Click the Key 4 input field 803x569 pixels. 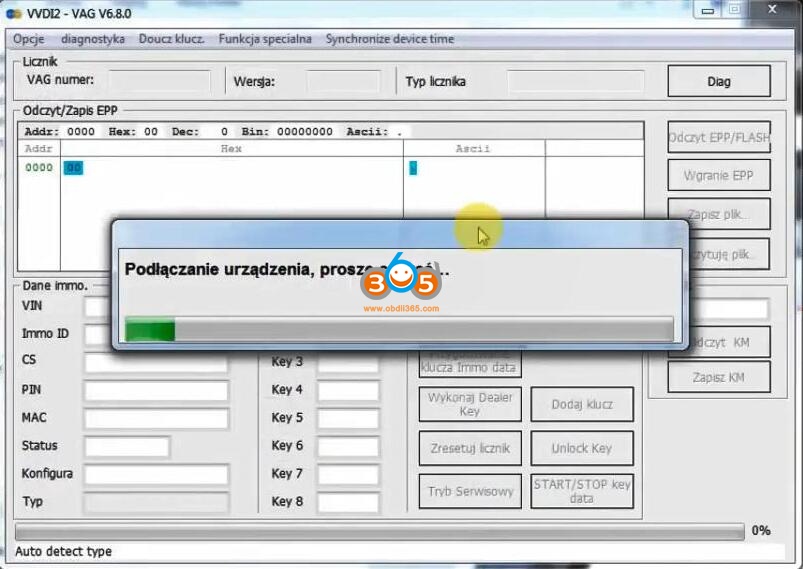pyautogui.click(x=348, y=391)
